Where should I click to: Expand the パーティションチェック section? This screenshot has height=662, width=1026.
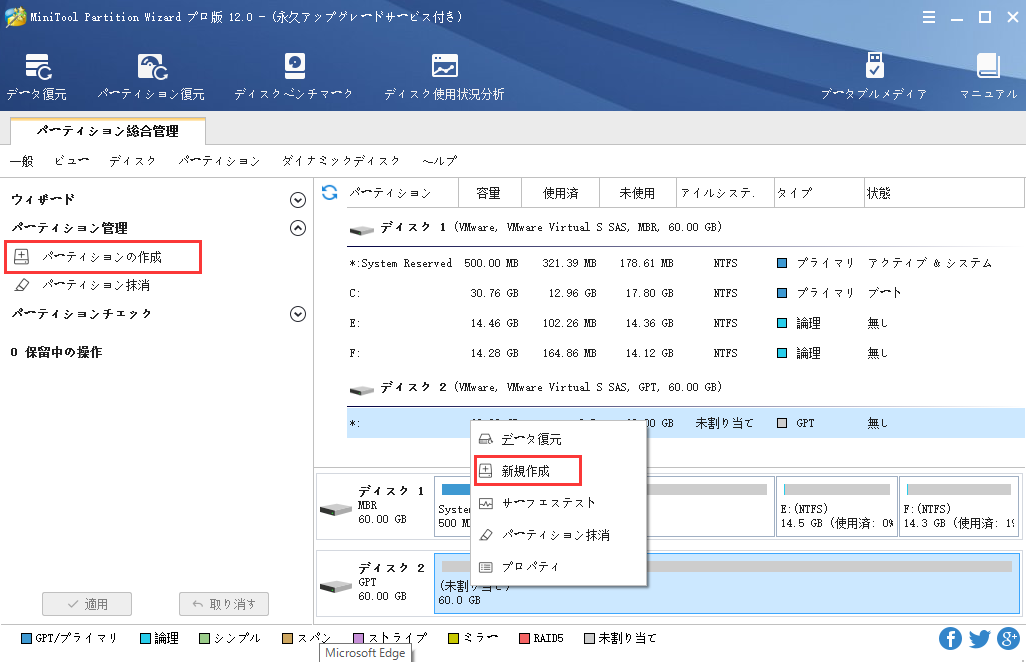298,314
